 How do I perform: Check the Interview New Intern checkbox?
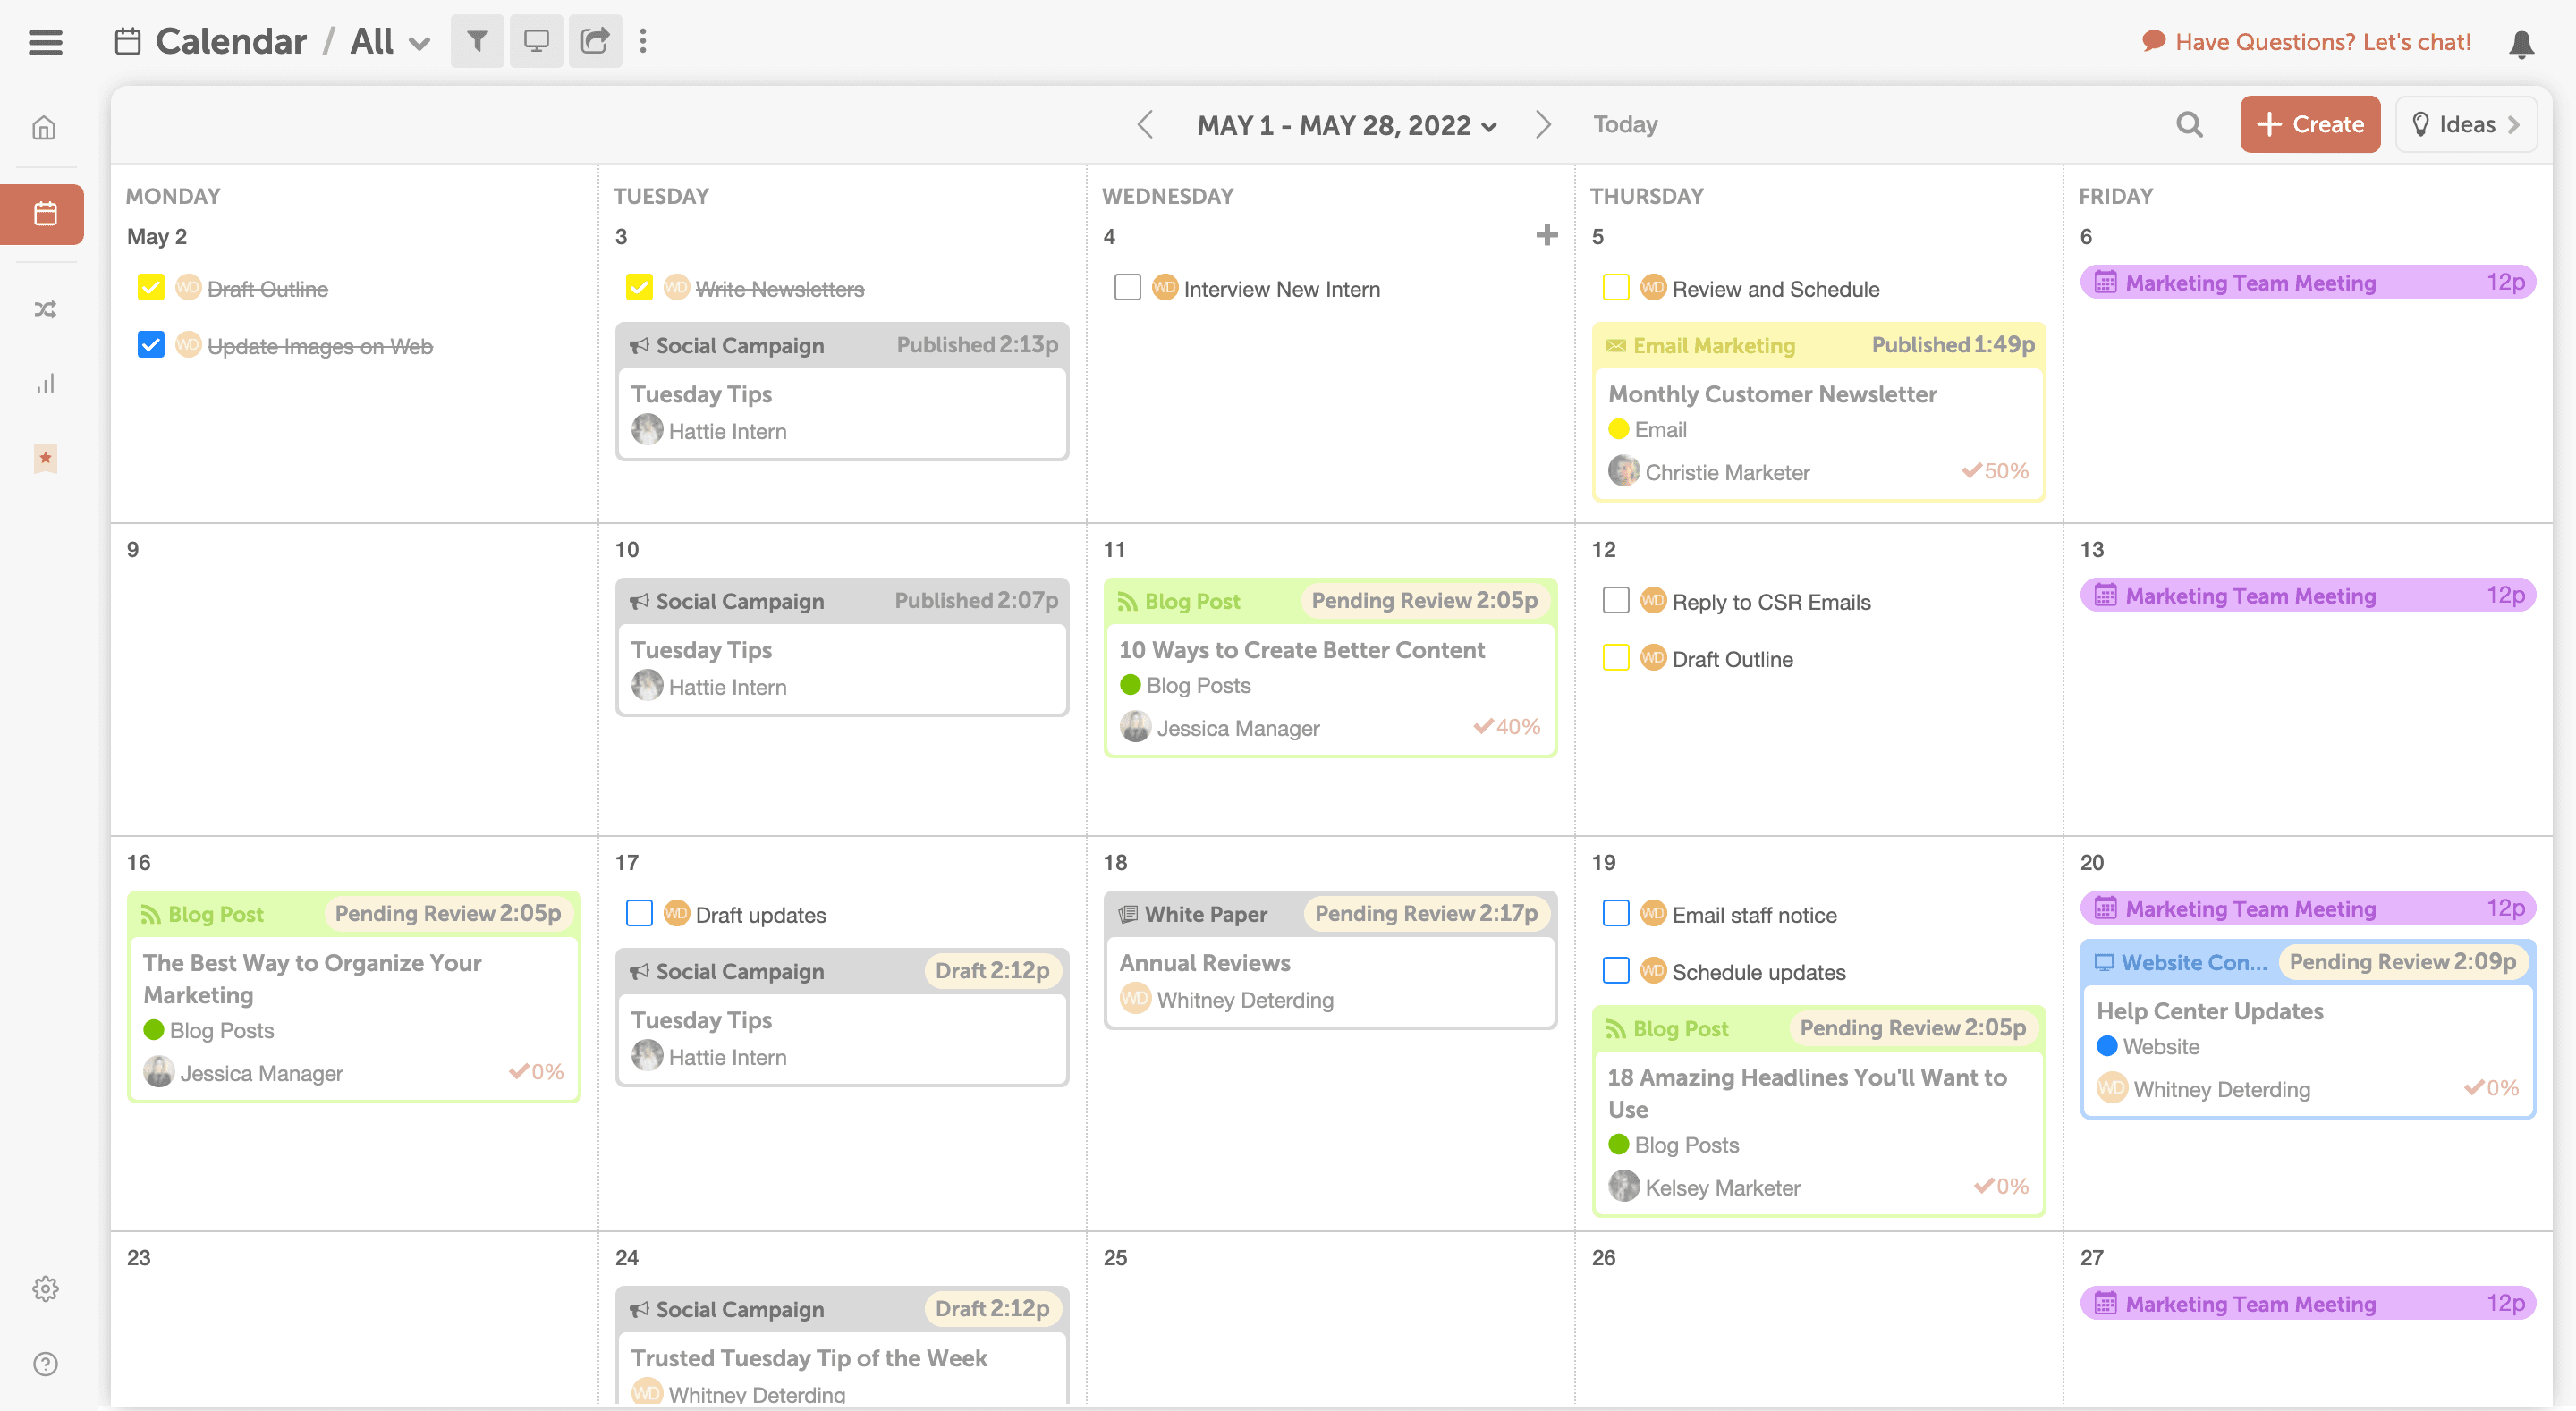pyautogui.click(x=1128, y=287)
